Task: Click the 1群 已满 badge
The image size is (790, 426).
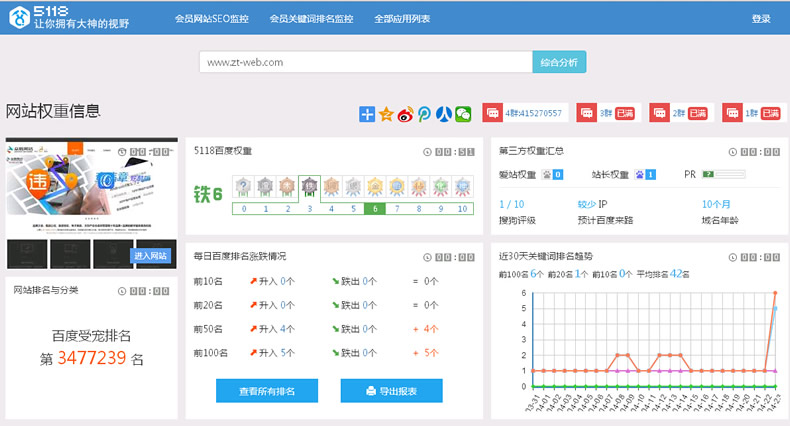Action: point(771,113)
